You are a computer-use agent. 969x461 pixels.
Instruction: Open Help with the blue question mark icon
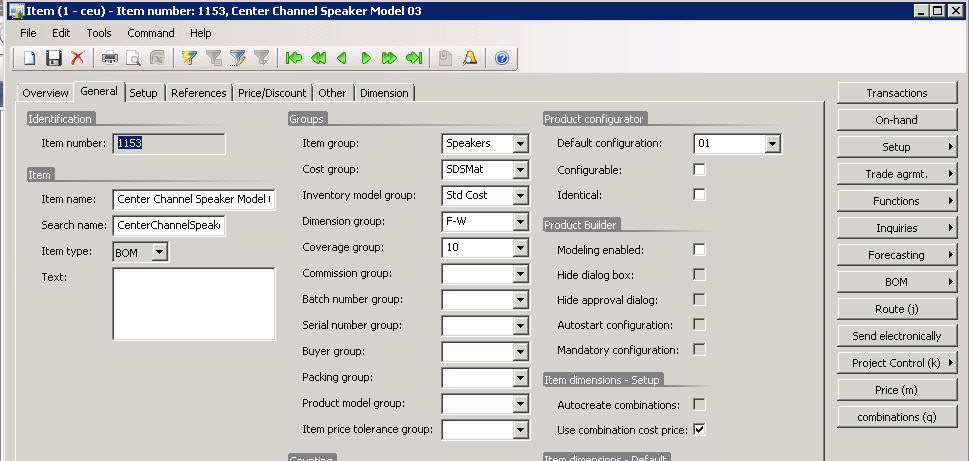pos(501,58)
